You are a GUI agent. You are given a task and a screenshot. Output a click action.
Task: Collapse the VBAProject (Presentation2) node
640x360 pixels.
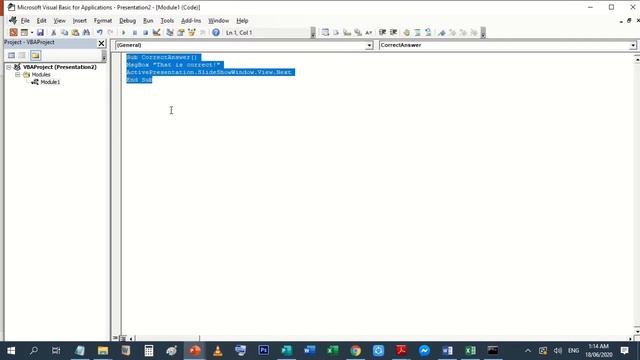coord(9,67)
